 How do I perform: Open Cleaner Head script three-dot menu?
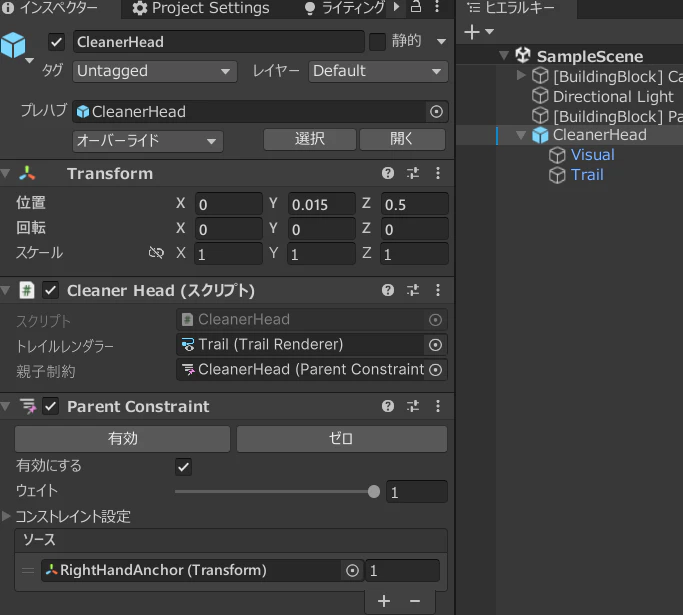tap(438, 290)
